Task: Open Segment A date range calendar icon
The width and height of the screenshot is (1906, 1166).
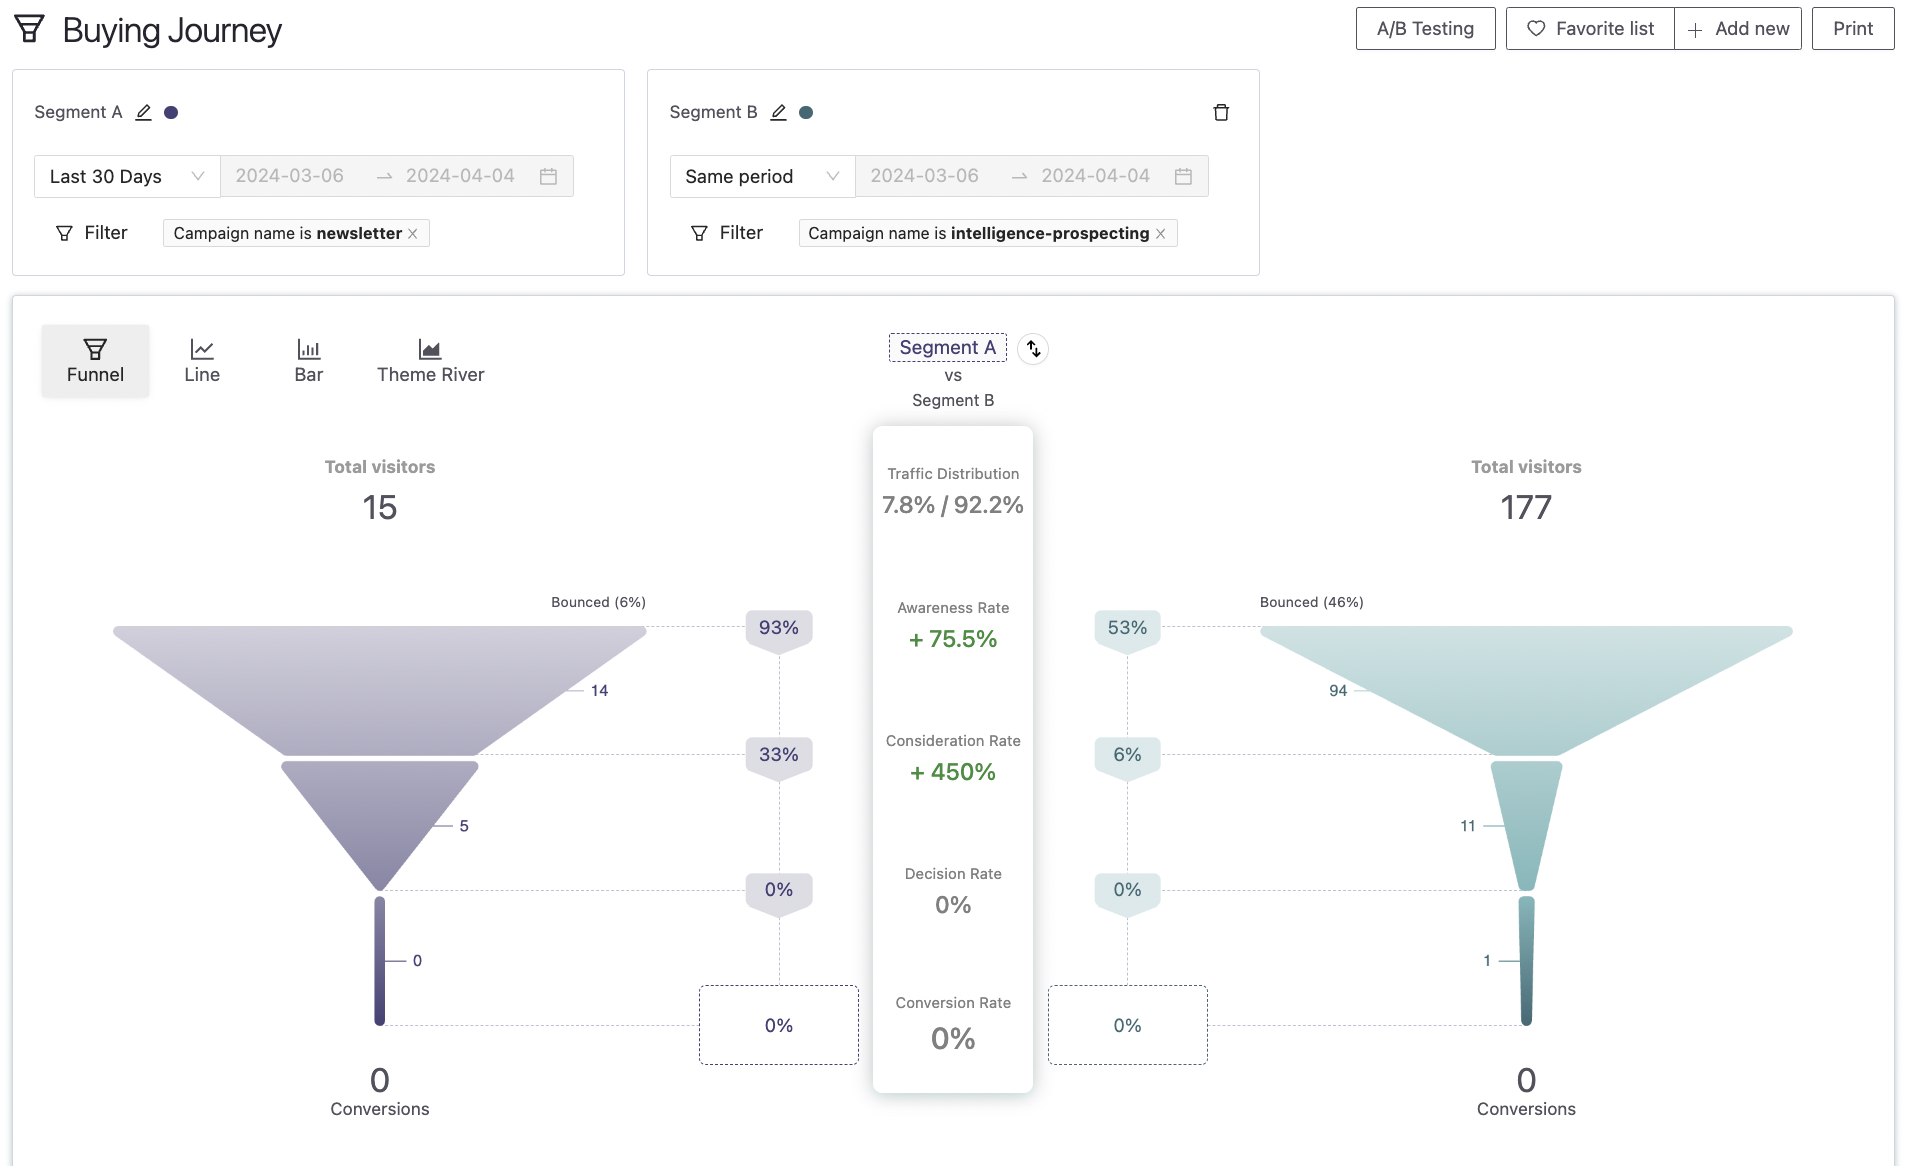Action: 548,176
